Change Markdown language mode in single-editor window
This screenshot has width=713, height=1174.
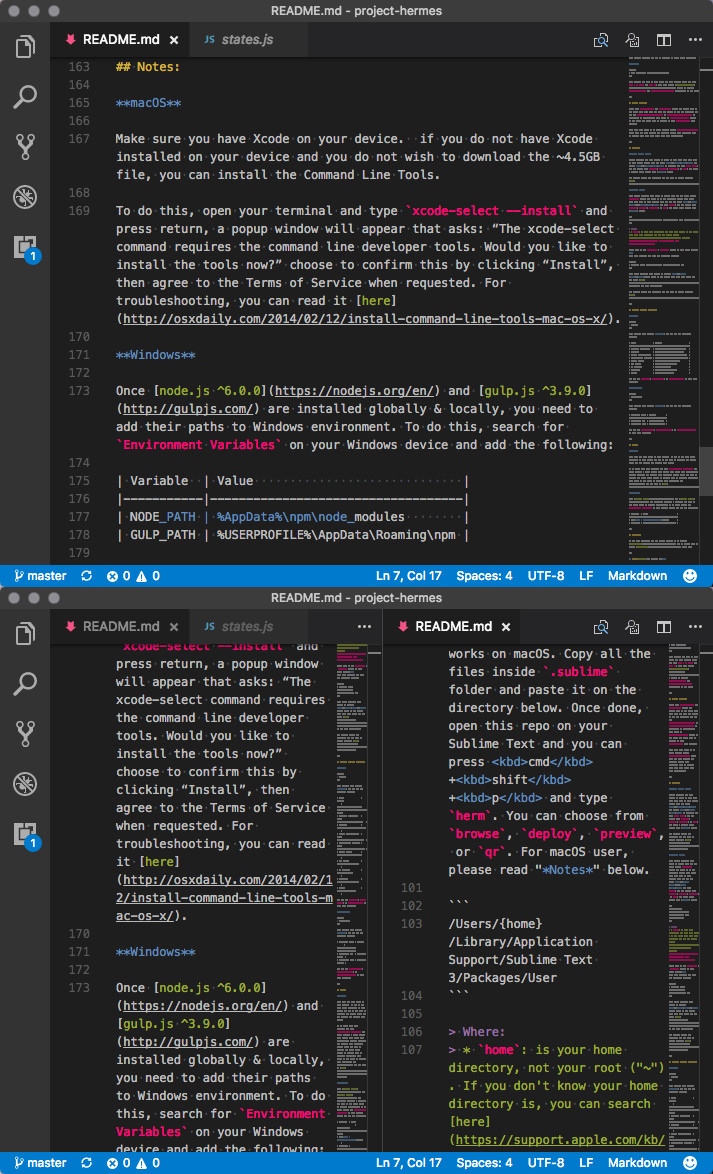(637, 576)
